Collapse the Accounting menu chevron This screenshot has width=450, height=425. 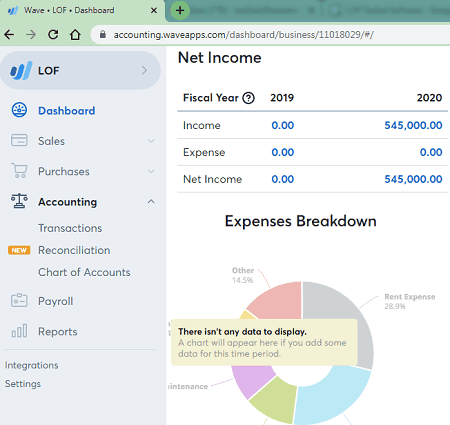151,202
